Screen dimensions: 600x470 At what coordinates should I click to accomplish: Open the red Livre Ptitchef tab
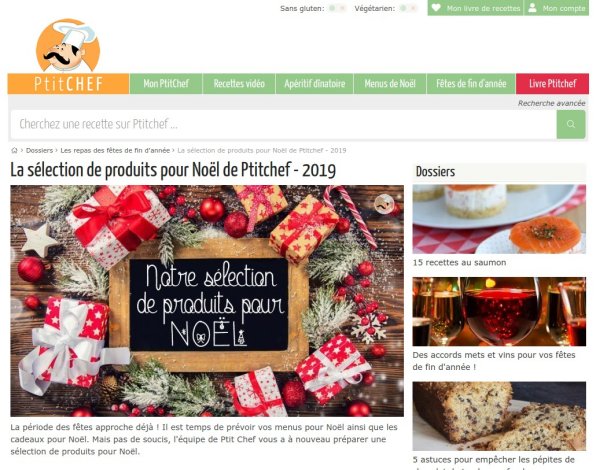point(553,83)
